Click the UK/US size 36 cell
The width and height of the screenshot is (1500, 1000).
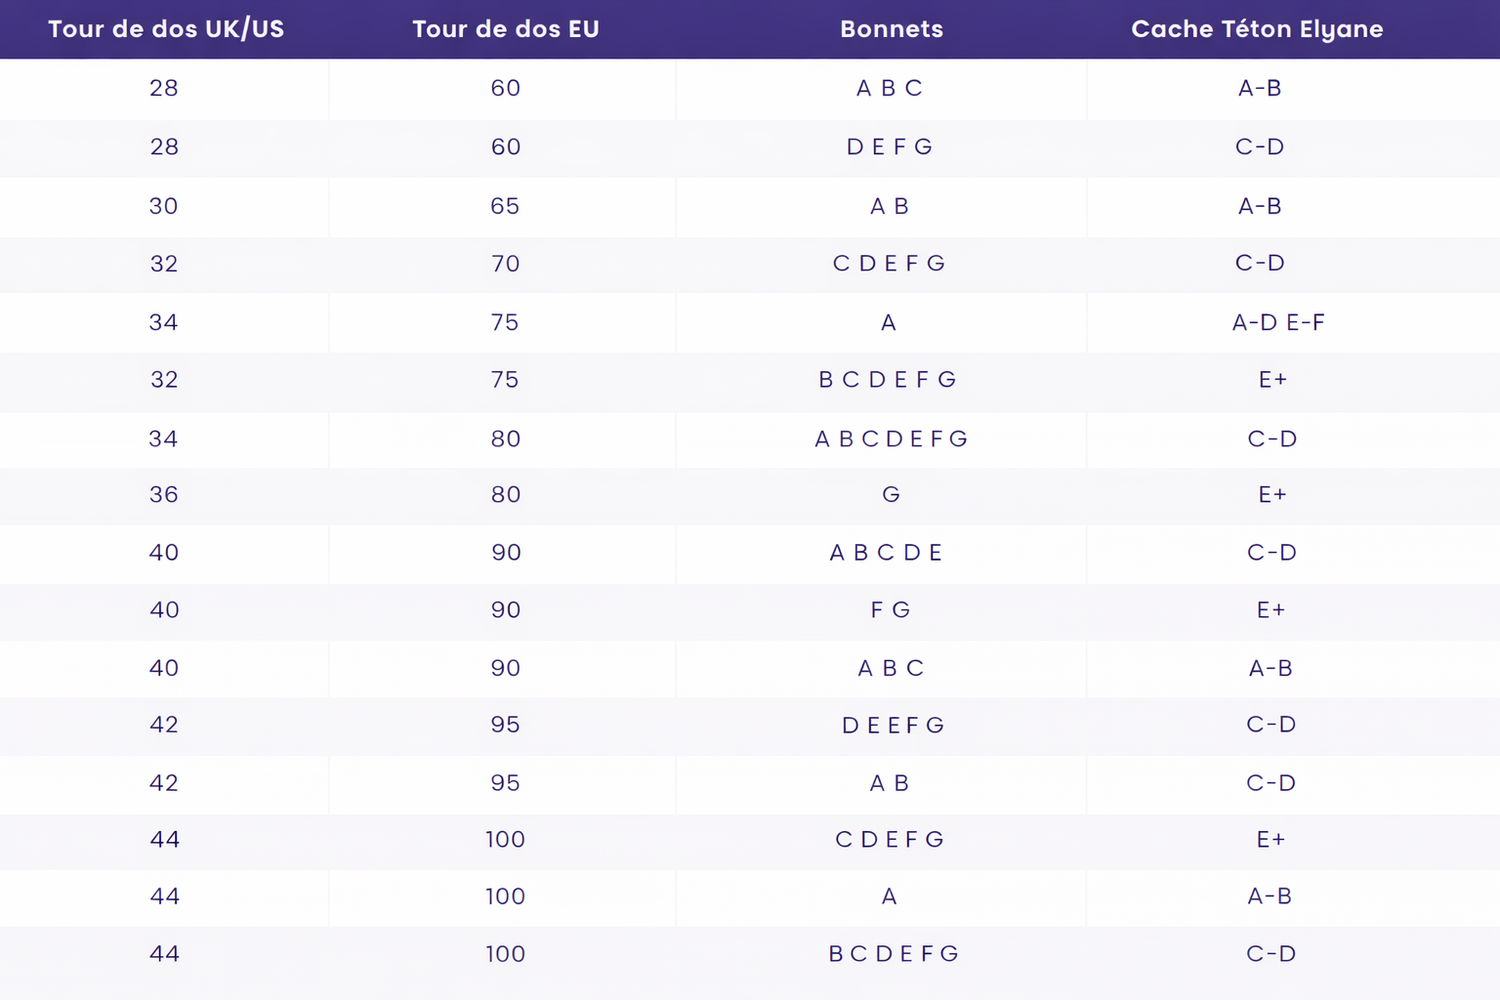tap(164, 495)
